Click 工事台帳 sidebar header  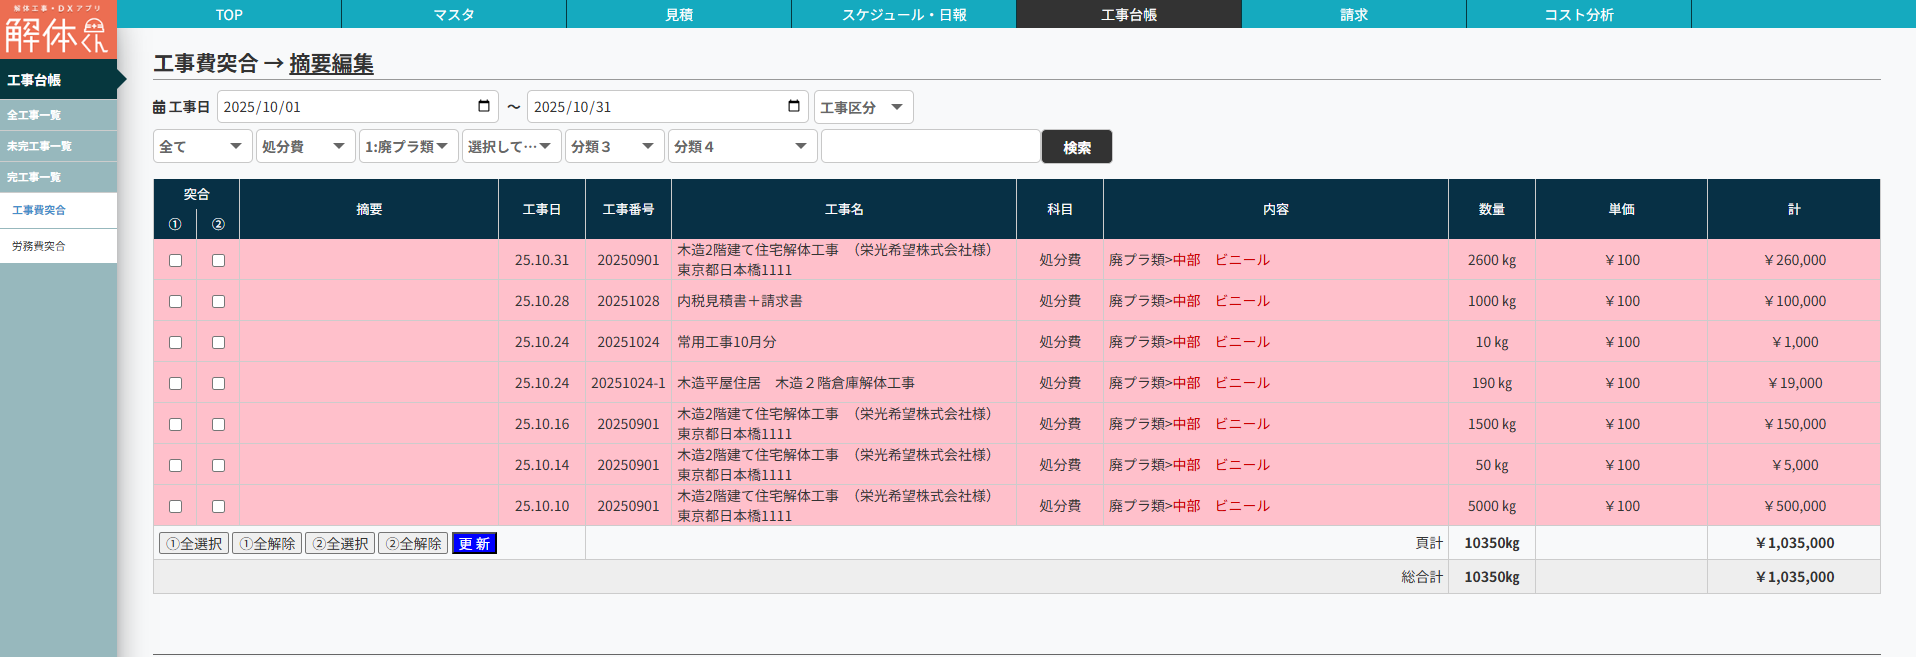(58, 80)
